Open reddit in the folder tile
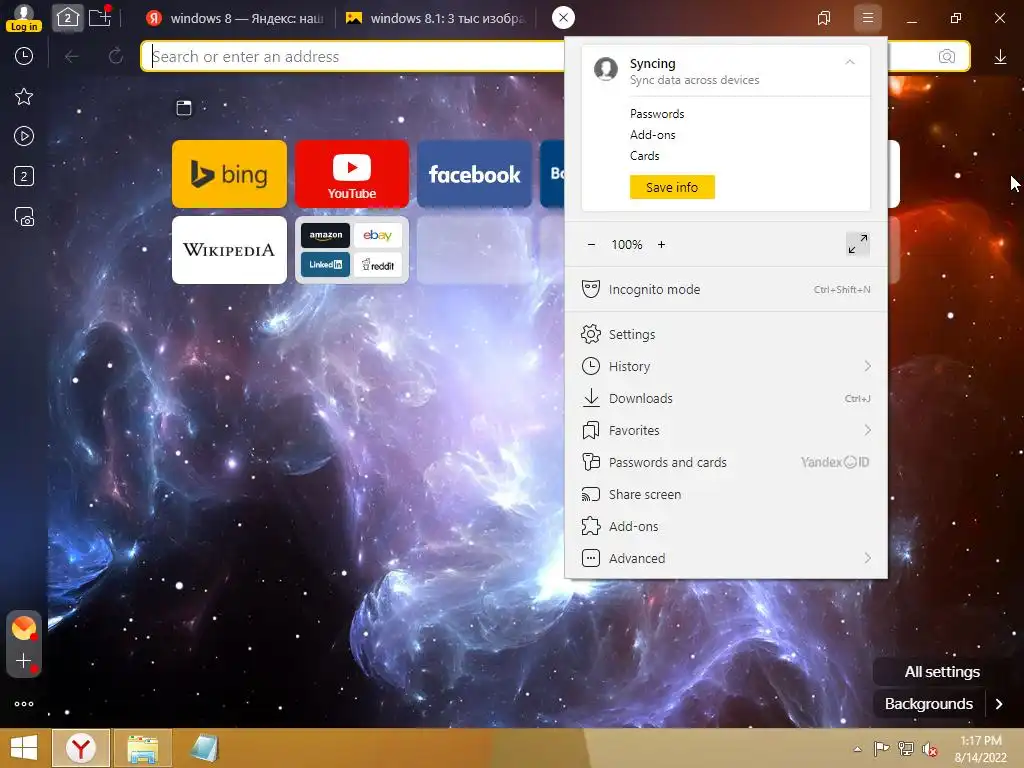This screenshot has height=768, width=1024. point(377,264)
